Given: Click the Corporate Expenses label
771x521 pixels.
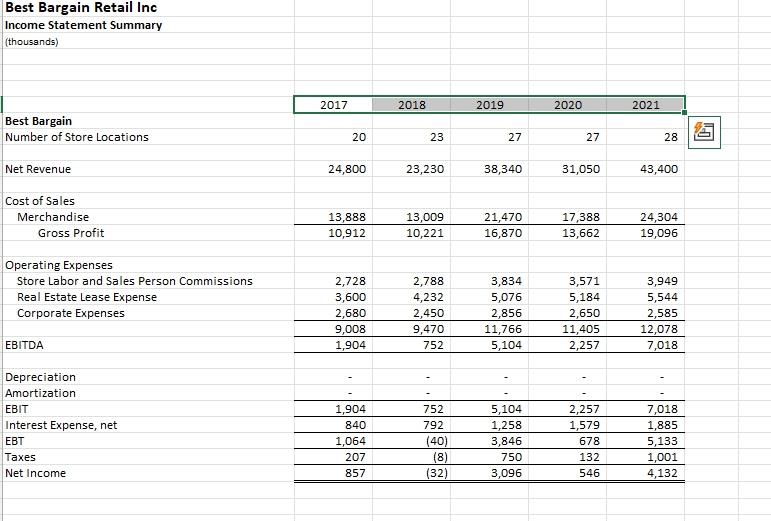Looking at the screenshot, I should [x=71, y=313].
